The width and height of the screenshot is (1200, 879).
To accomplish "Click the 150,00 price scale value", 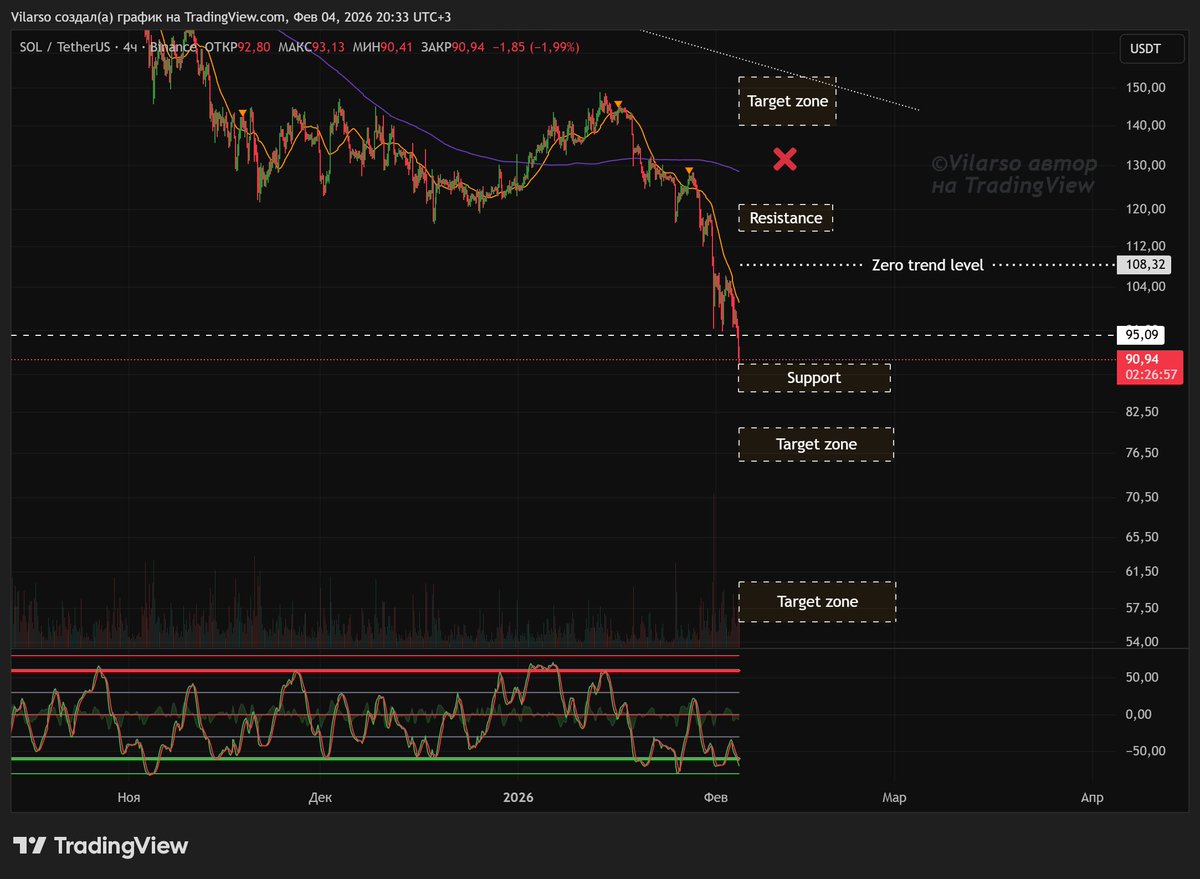I will pos(1145,88).
